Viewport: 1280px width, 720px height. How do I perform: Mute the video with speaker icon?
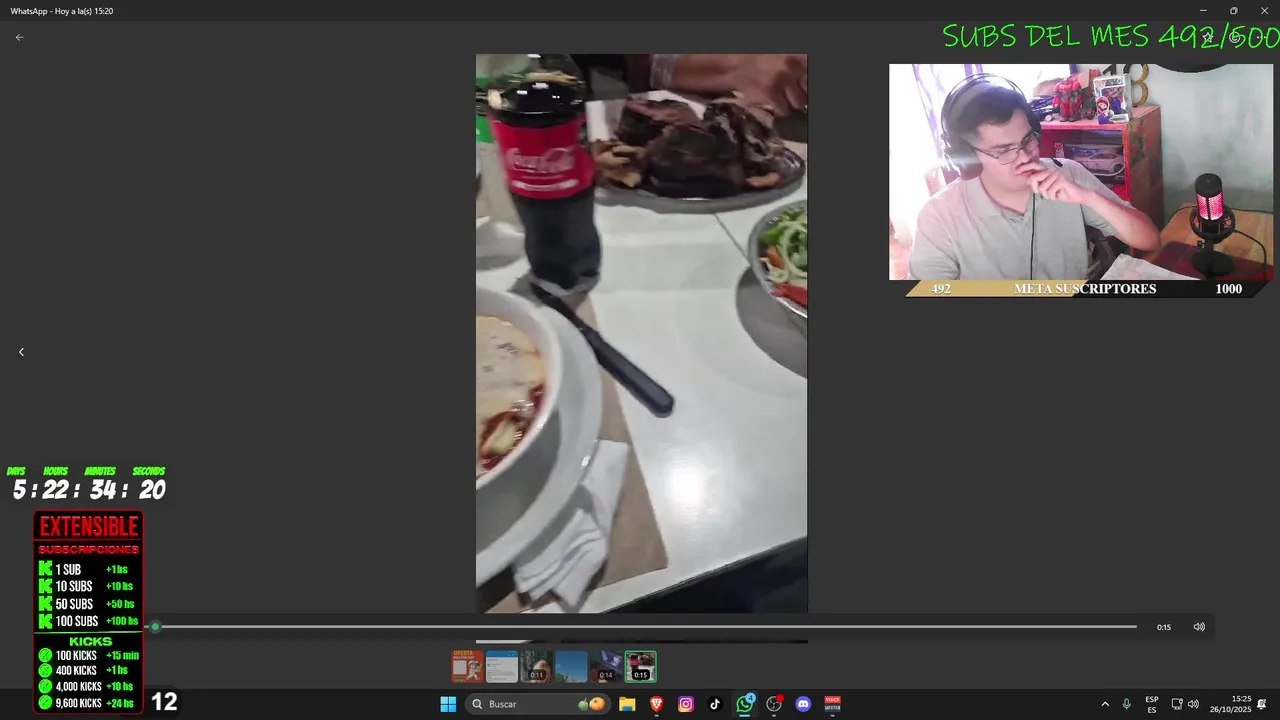pos(1199,627)
